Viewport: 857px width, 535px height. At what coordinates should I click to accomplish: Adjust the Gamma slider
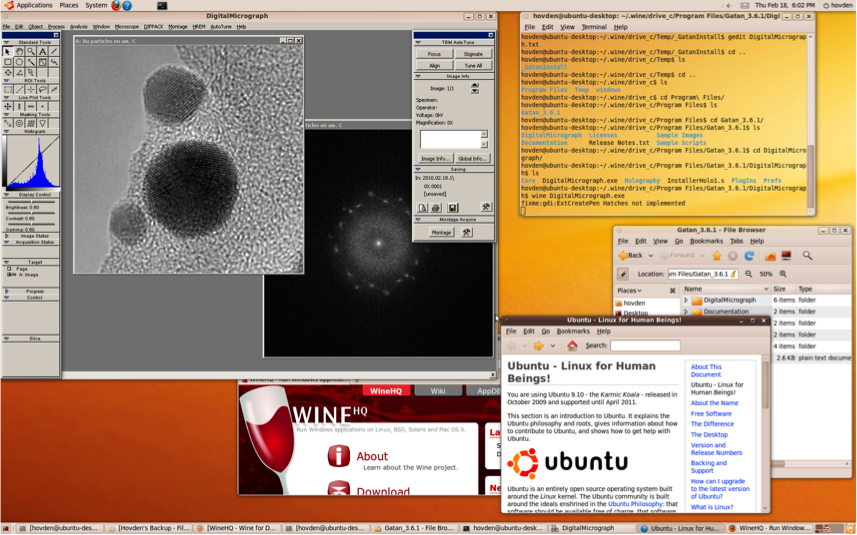(x=31, y=224)
